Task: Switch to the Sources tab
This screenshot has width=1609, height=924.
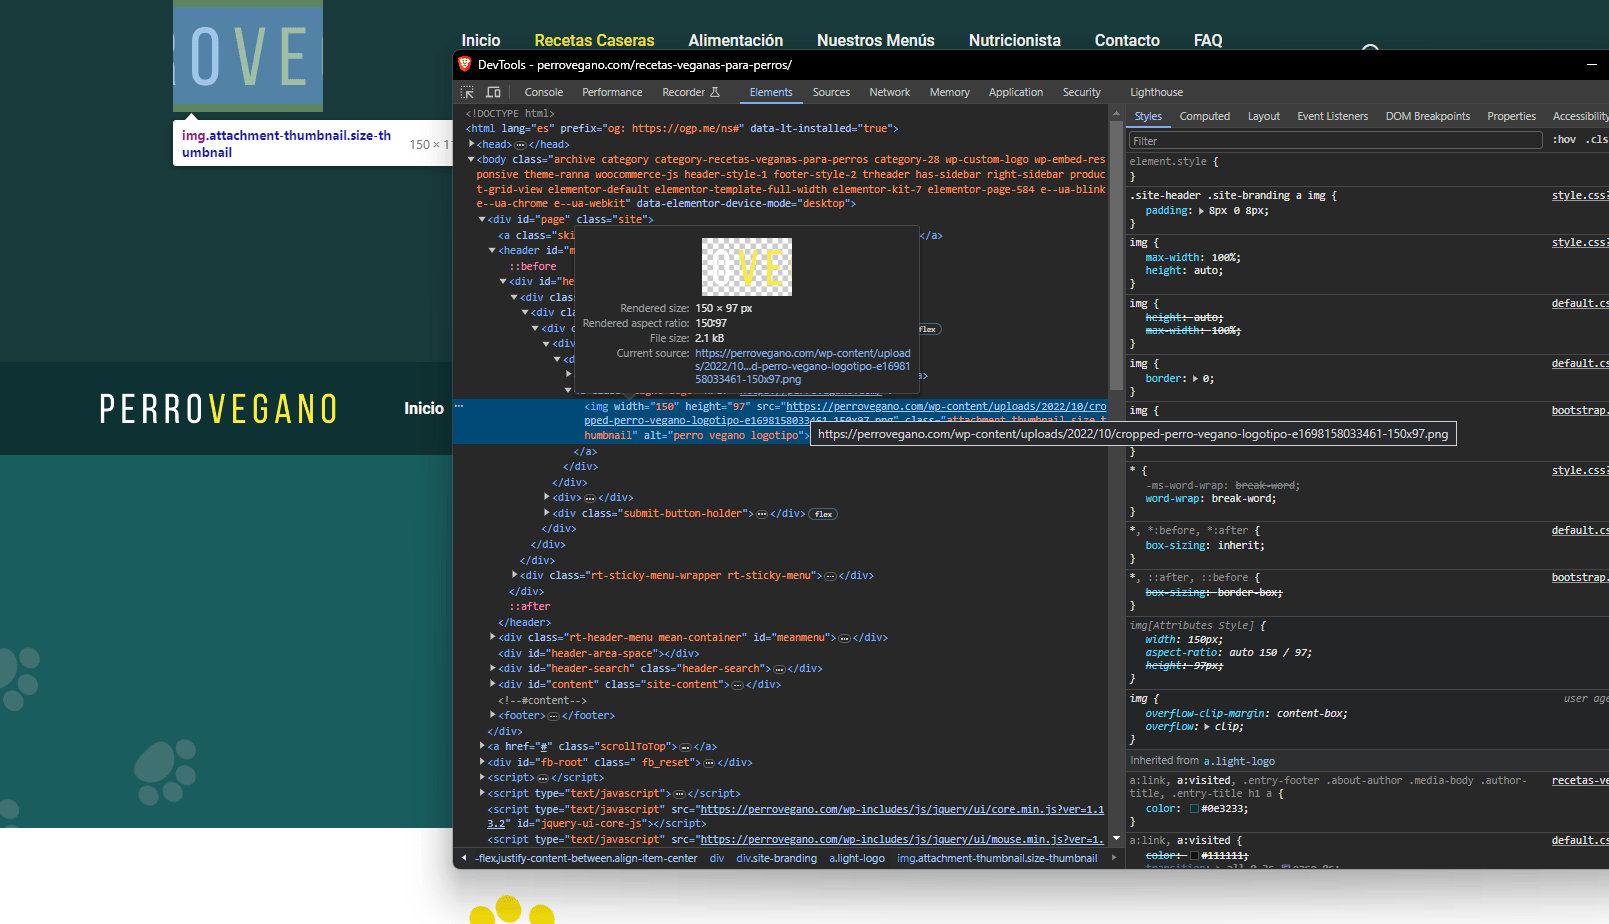Action: coord(831,92)
